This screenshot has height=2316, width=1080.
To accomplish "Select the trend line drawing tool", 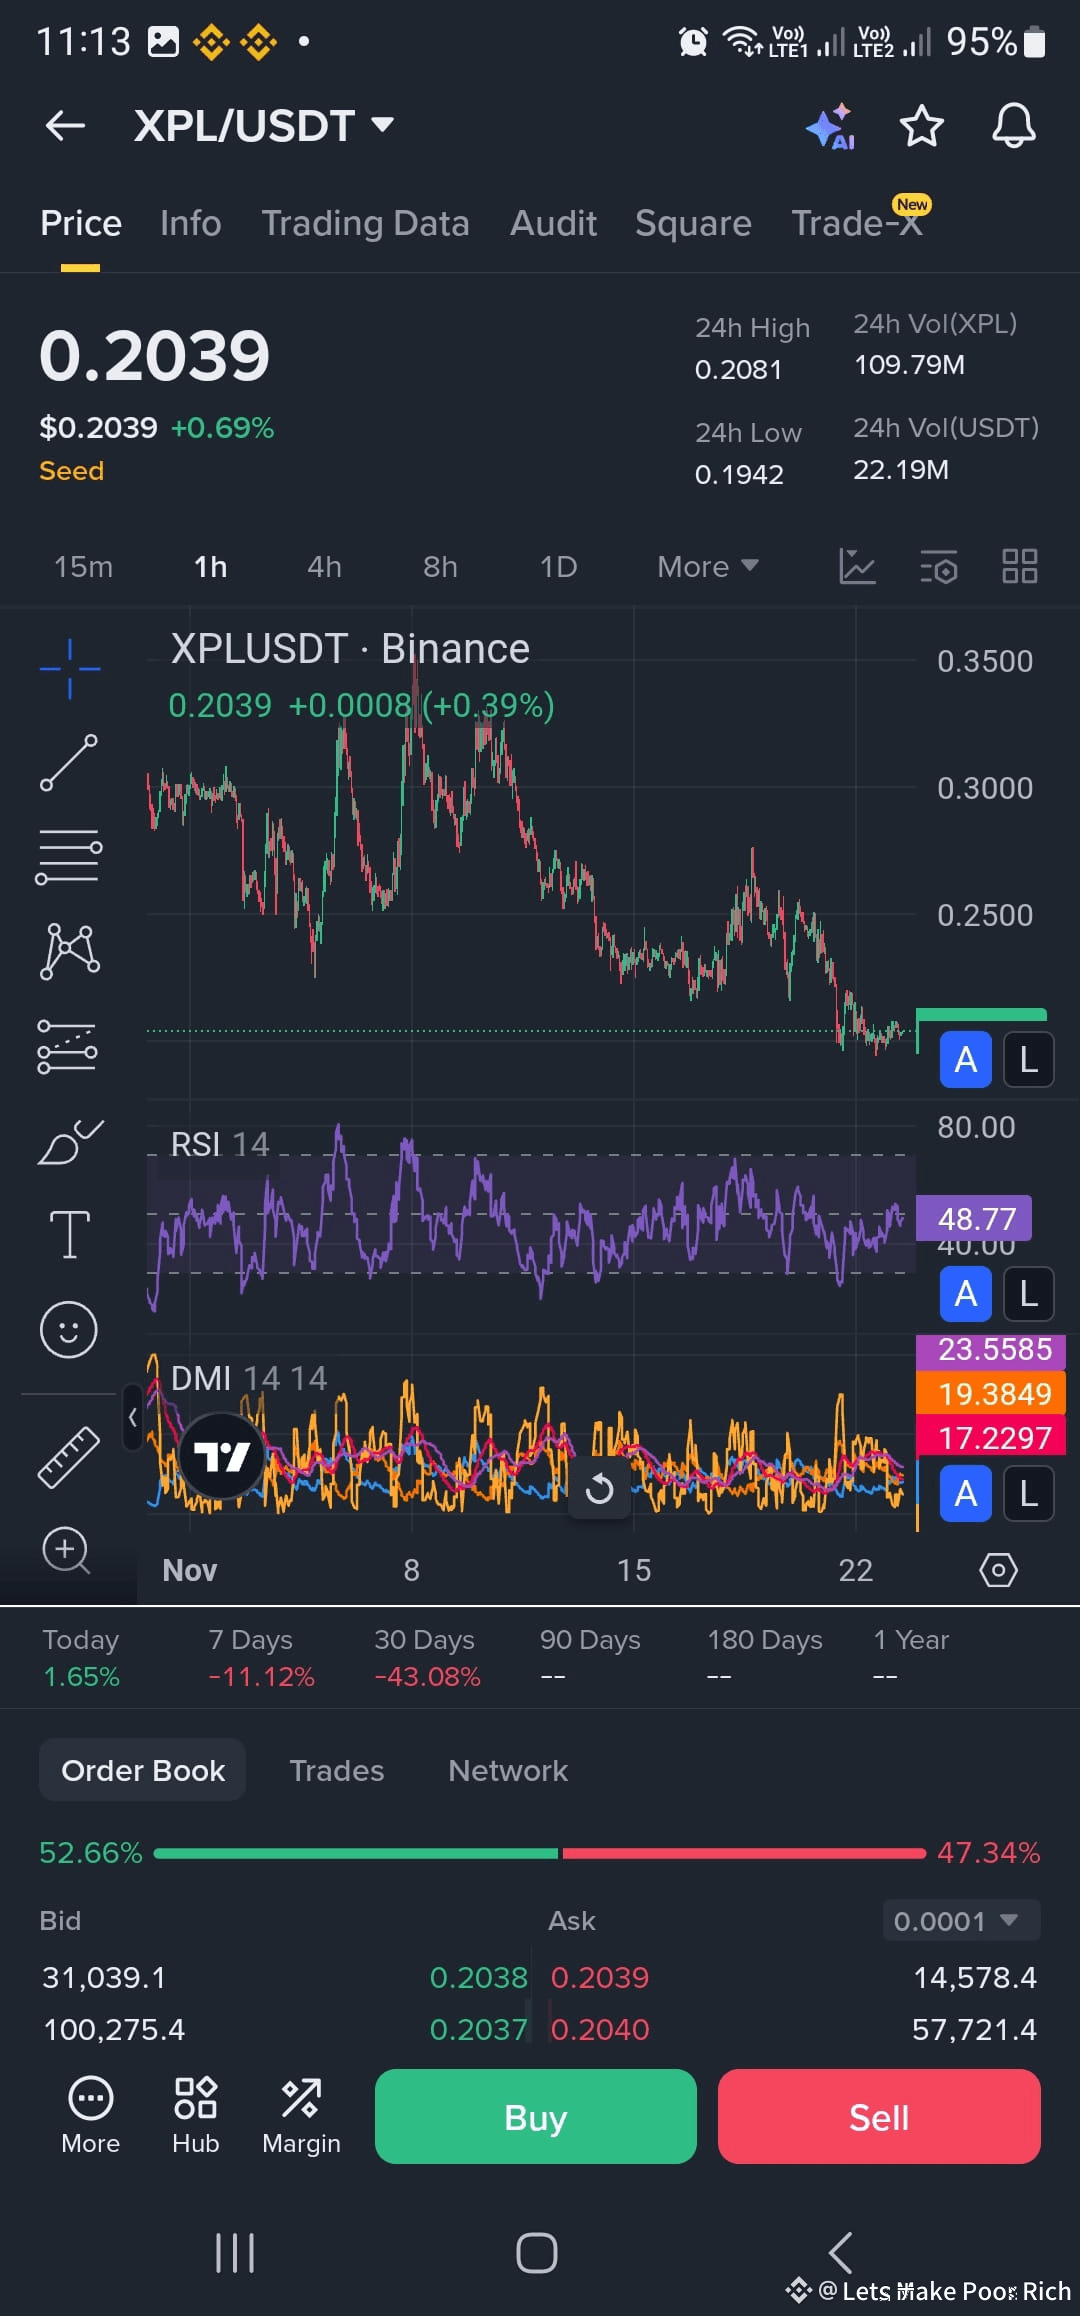I will coord(69,762).
